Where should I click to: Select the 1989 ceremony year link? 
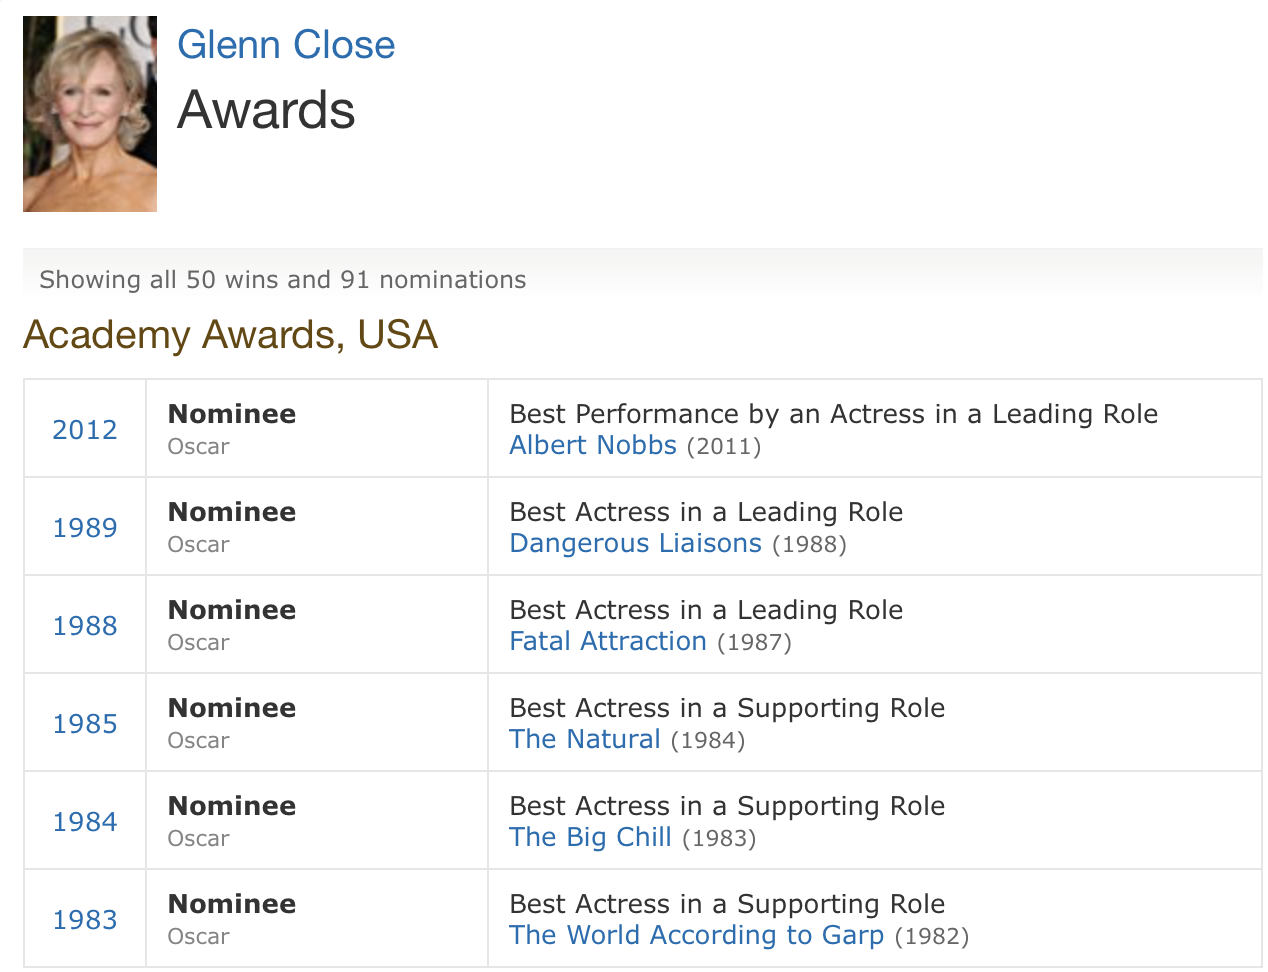pyautogui.click(x=85, y=528)
